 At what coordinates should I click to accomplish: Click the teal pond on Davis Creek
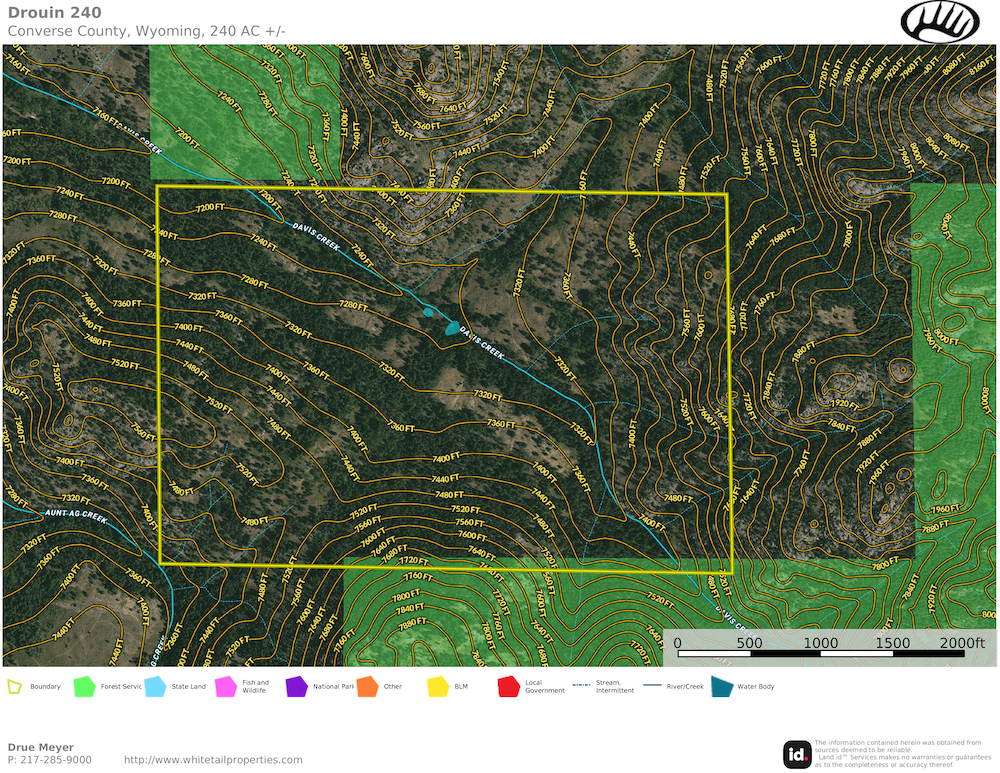452,328
